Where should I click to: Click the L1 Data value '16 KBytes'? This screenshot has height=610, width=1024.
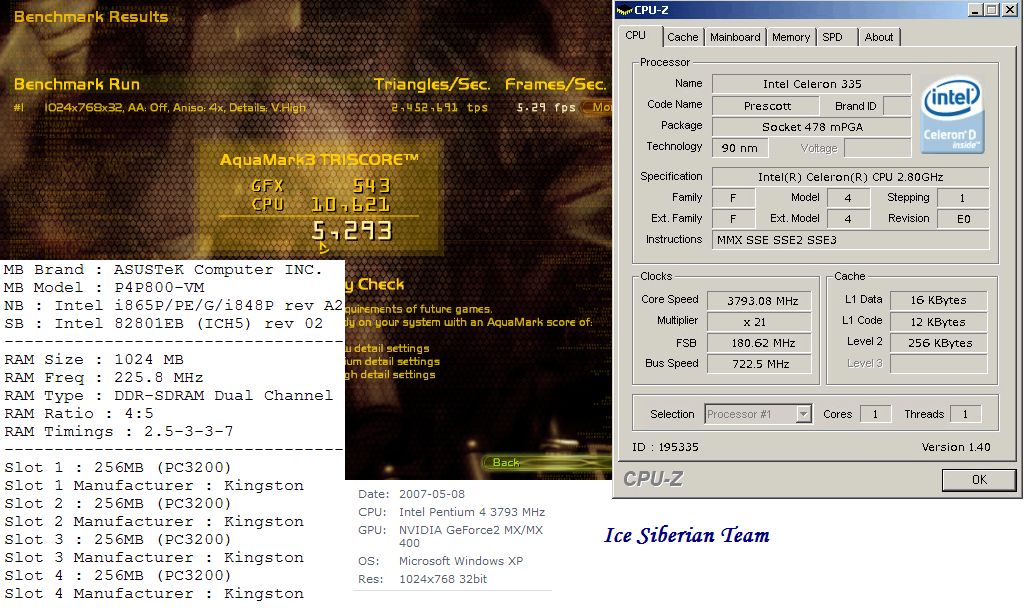(938, 300)
